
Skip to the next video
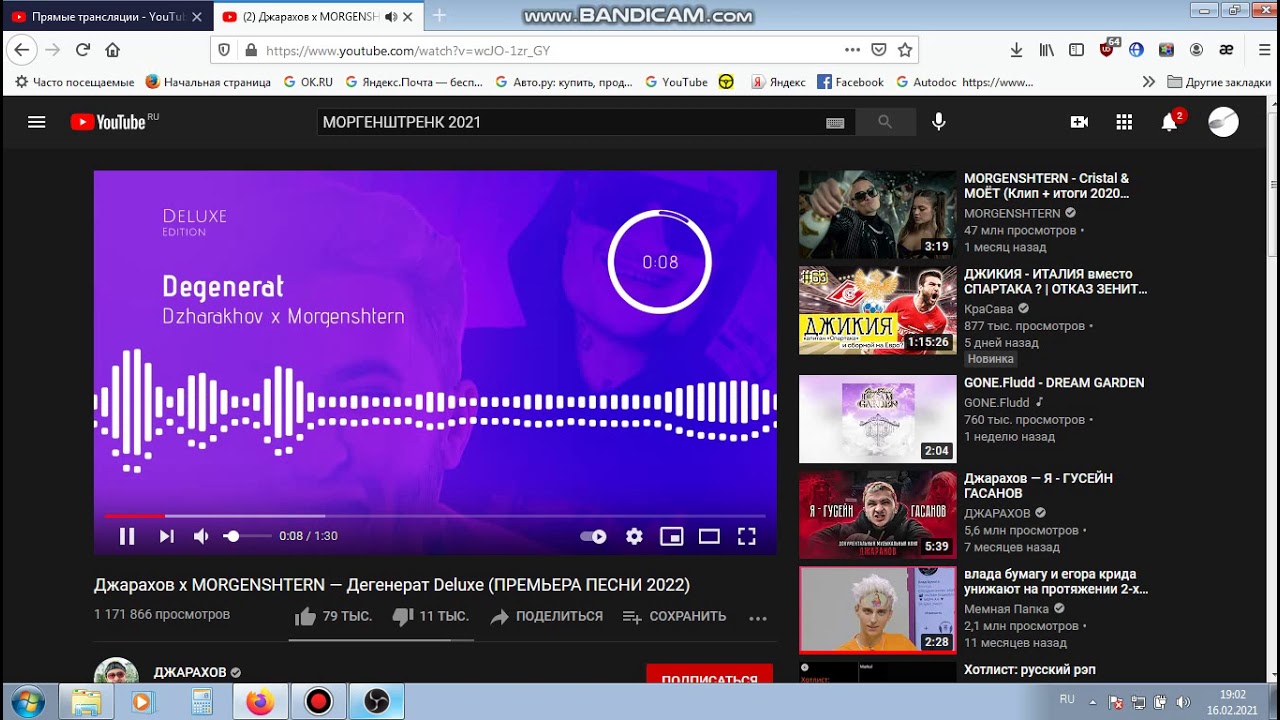click(166, 536)
